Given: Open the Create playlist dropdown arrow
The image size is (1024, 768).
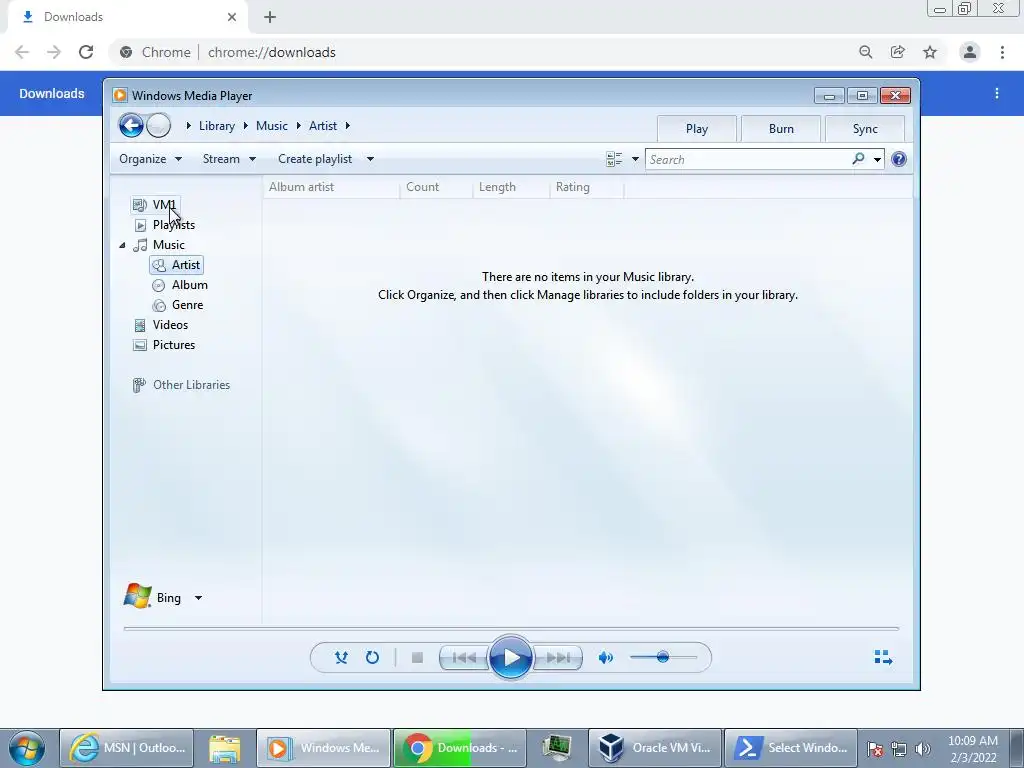Looking at the screenshot, I should (x=370, y=159).
